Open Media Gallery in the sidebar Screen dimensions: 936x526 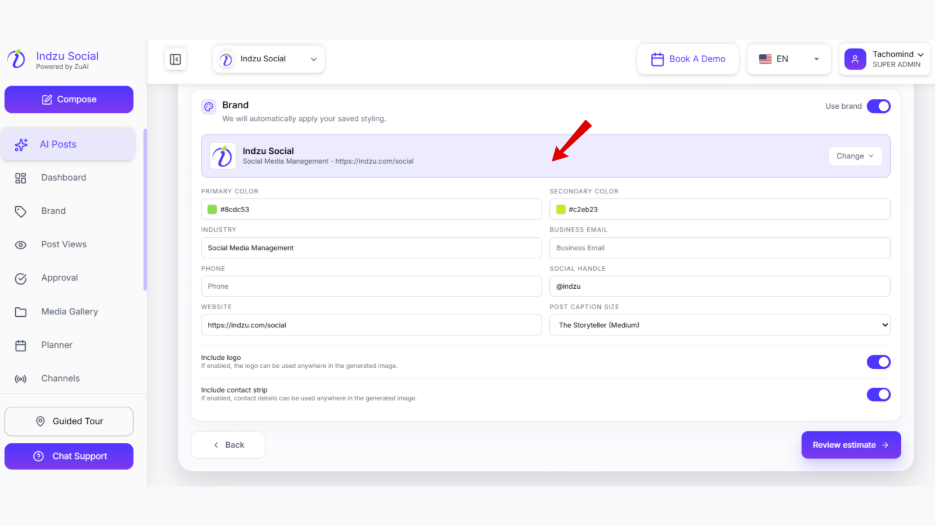68,312
